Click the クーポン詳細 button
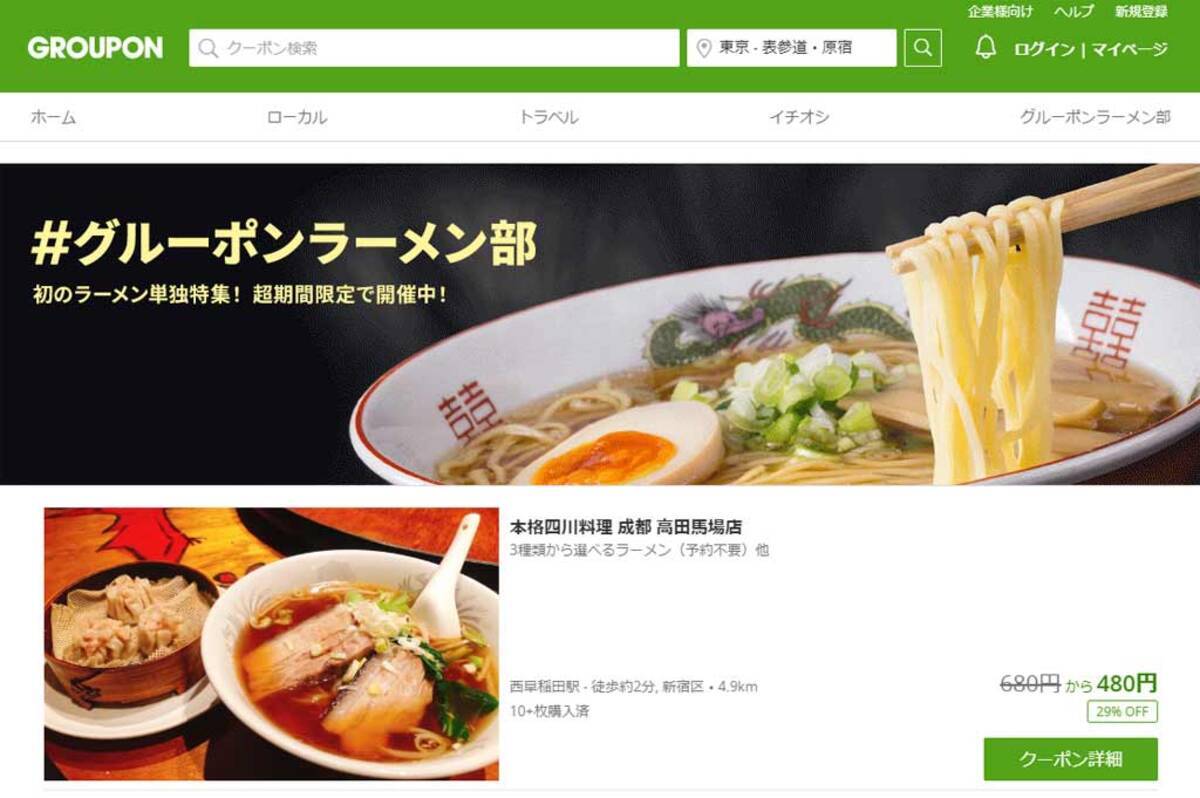The width and height of the screenshot is (1200, 798). (x=1070, y=759)
